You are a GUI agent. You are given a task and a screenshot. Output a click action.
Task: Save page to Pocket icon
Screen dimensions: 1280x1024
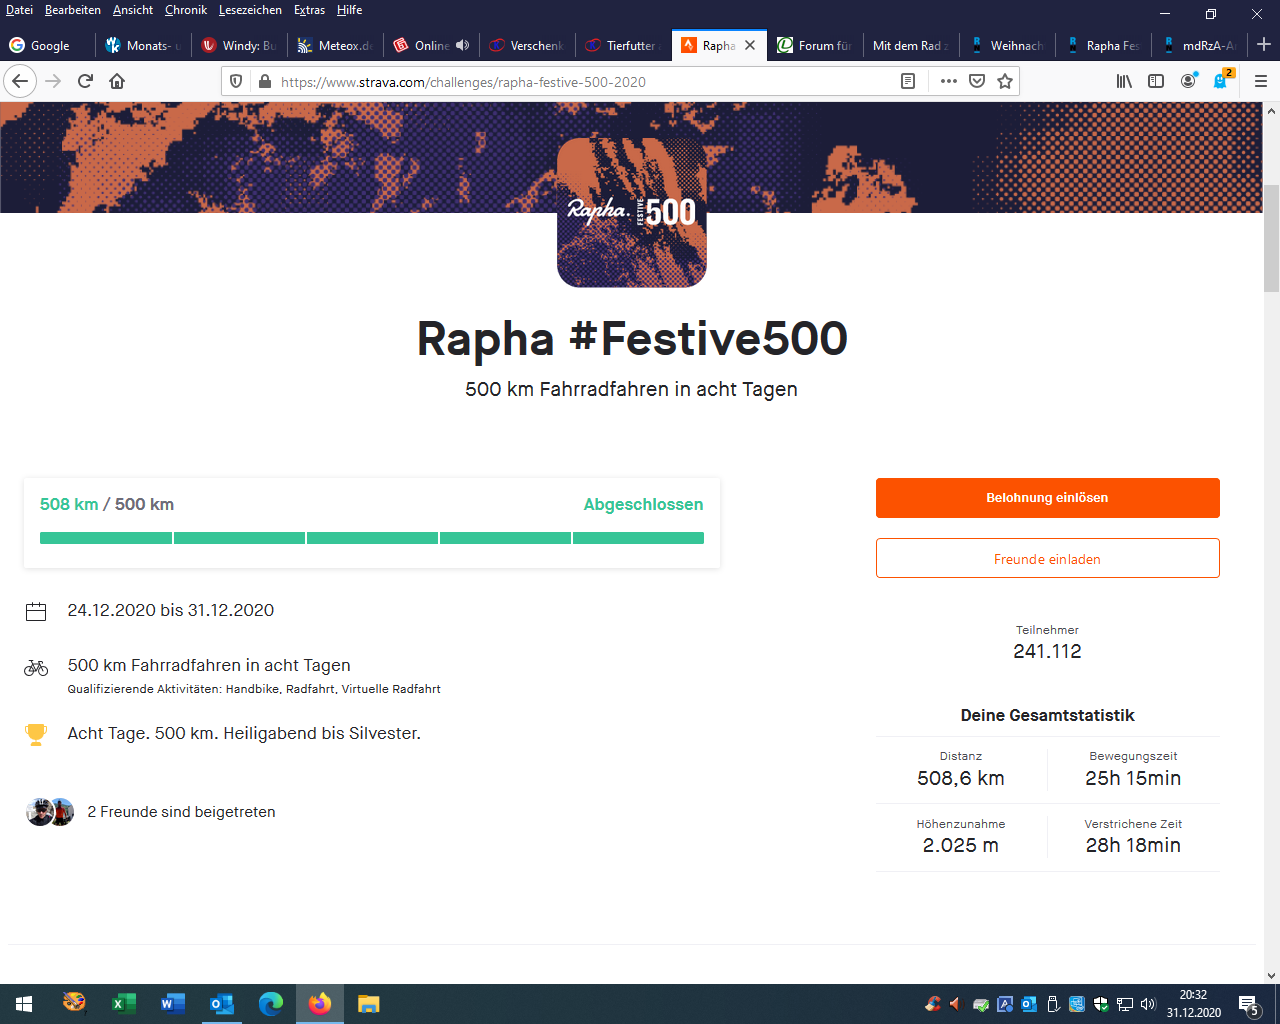tap(977, 81)
